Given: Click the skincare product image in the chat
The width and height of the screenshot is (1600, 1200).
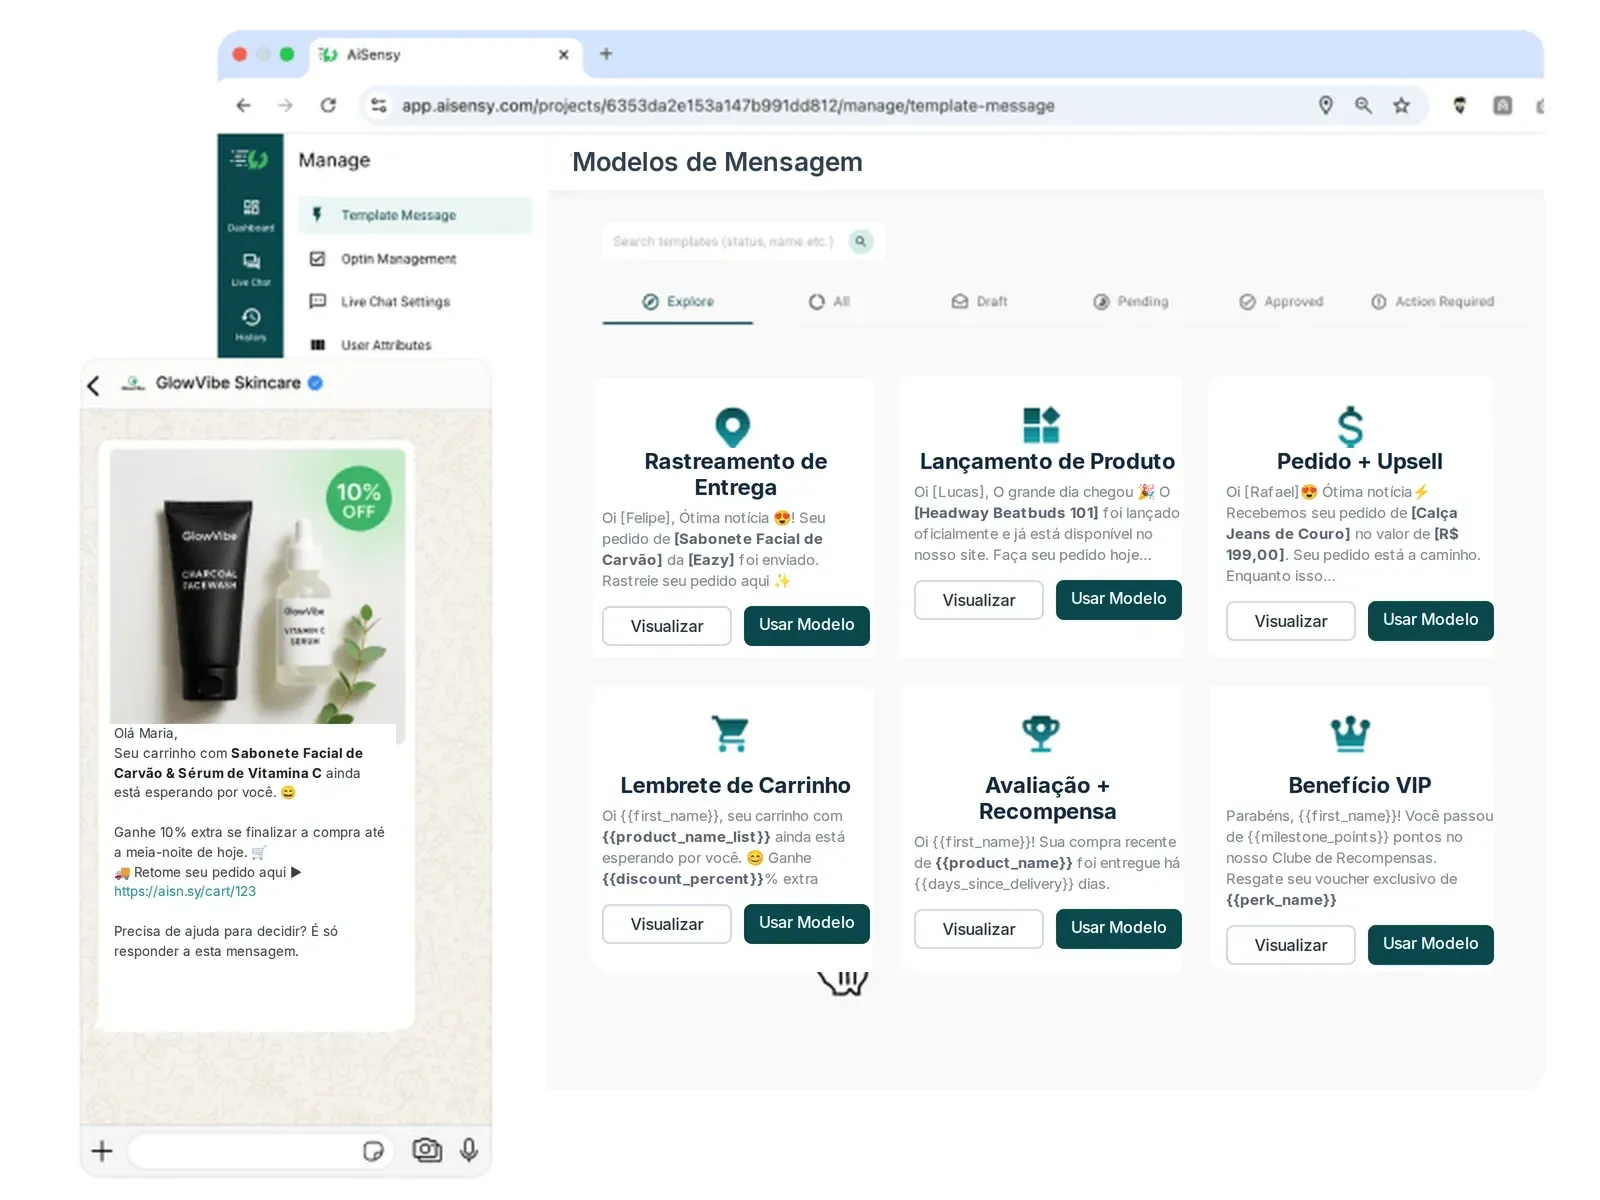Looking at the screenshot, I should pos(257,586).
